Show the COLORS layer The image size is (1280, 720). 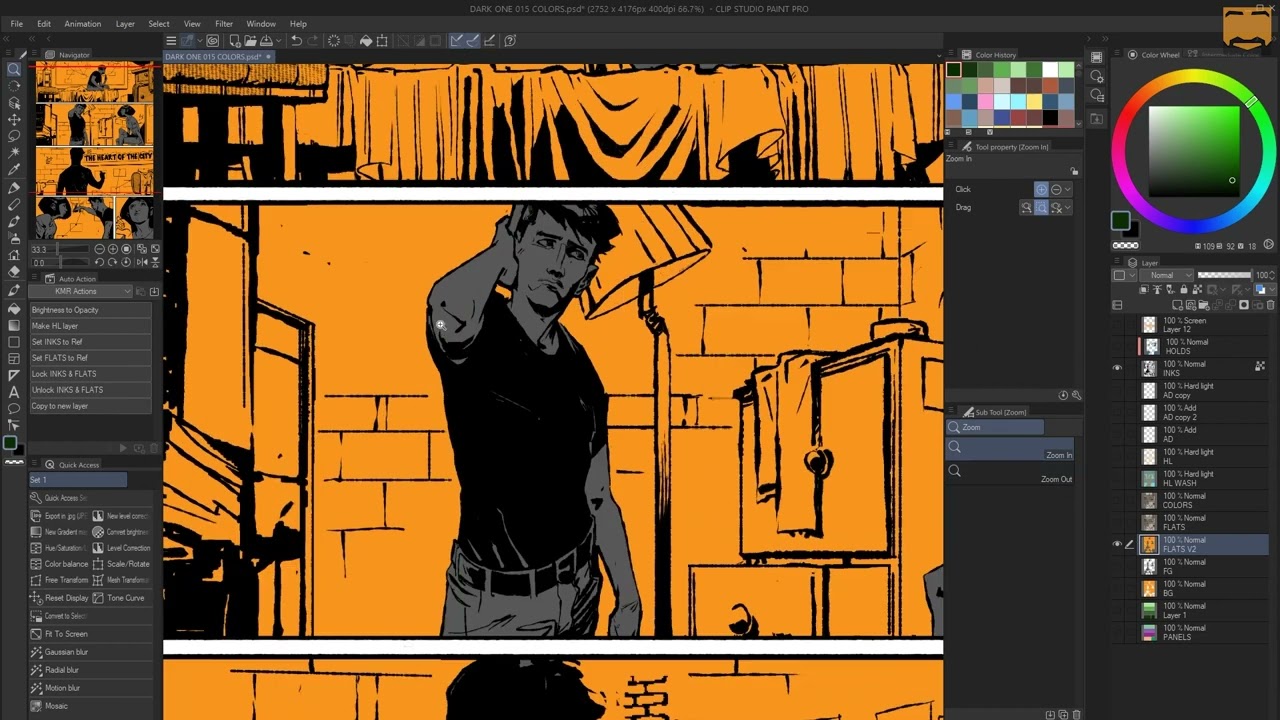pyautogui.click(x=1117, y=500)
